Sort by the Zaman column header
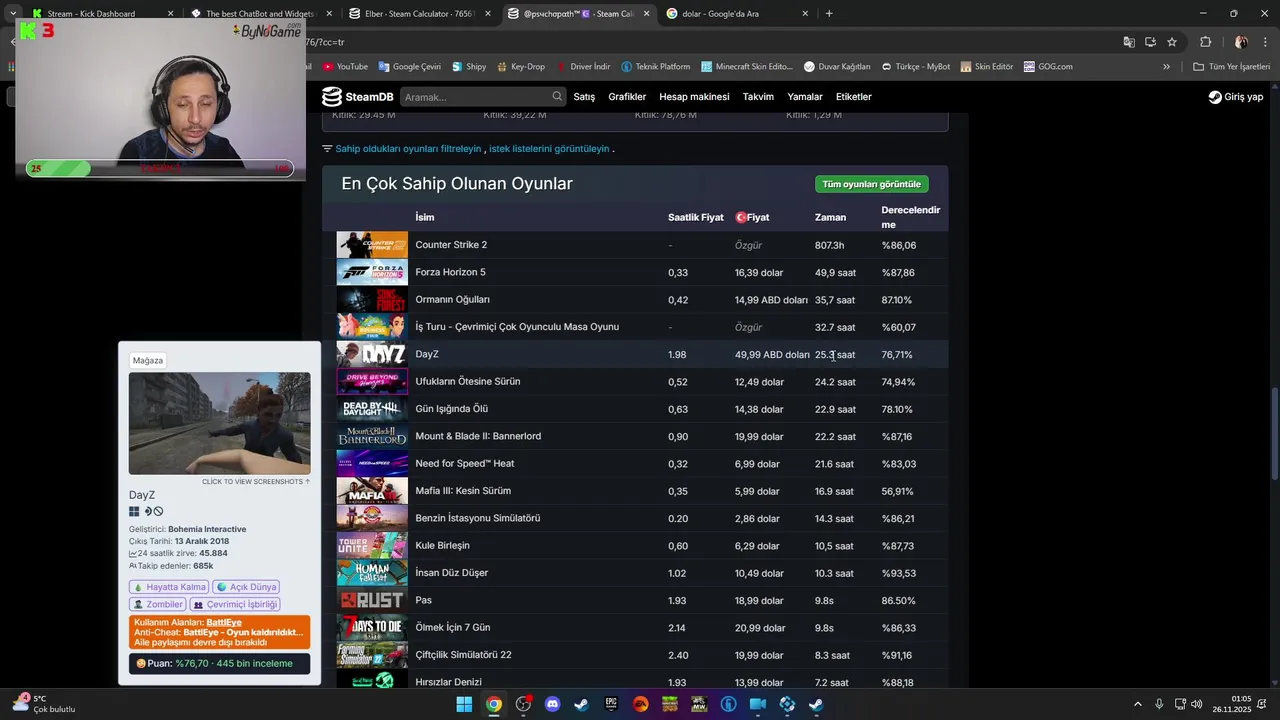This screenshot has height=720, width=1280. (x=830, y=217)
